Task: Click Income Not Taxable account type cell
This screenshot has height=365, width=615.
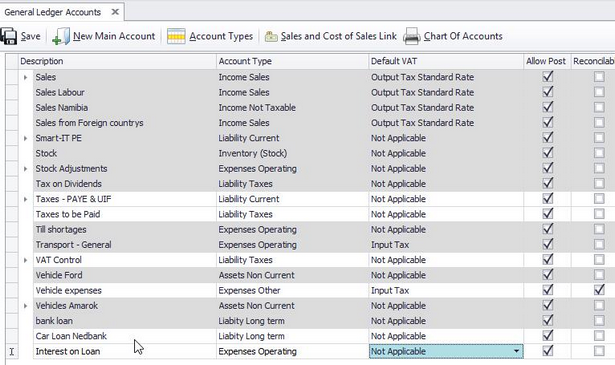Action: point(292,108)
